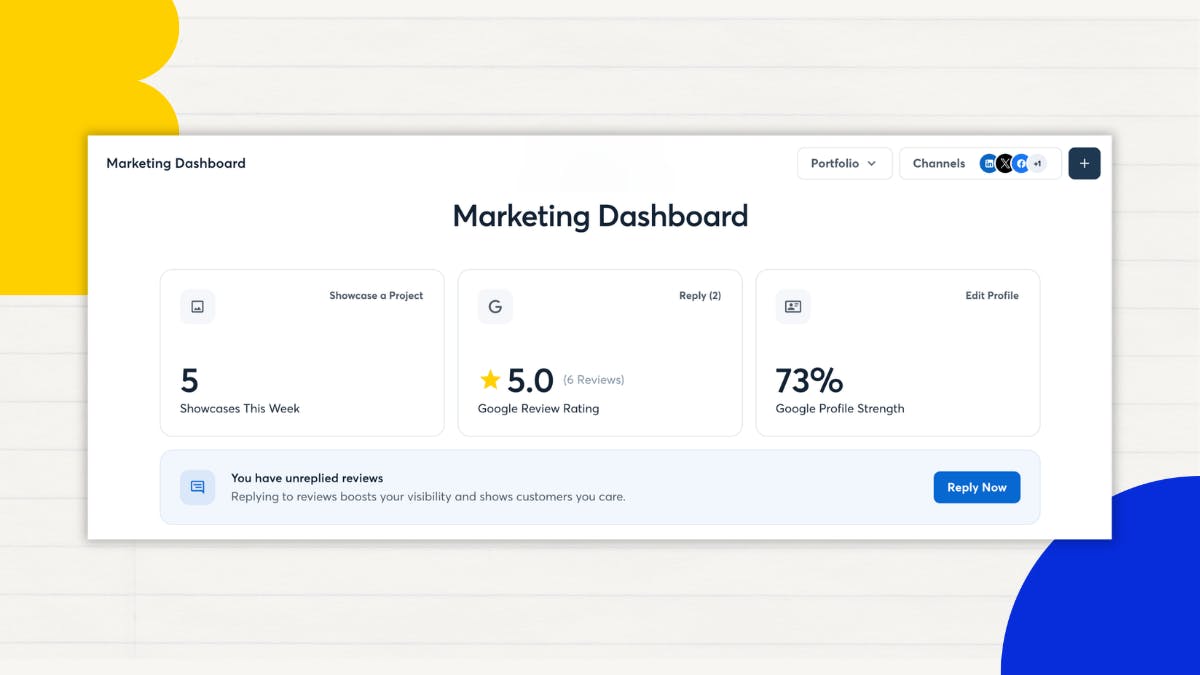Click the Edit Profile link
Screen dimensions: 1200x675
coord(992,296)
